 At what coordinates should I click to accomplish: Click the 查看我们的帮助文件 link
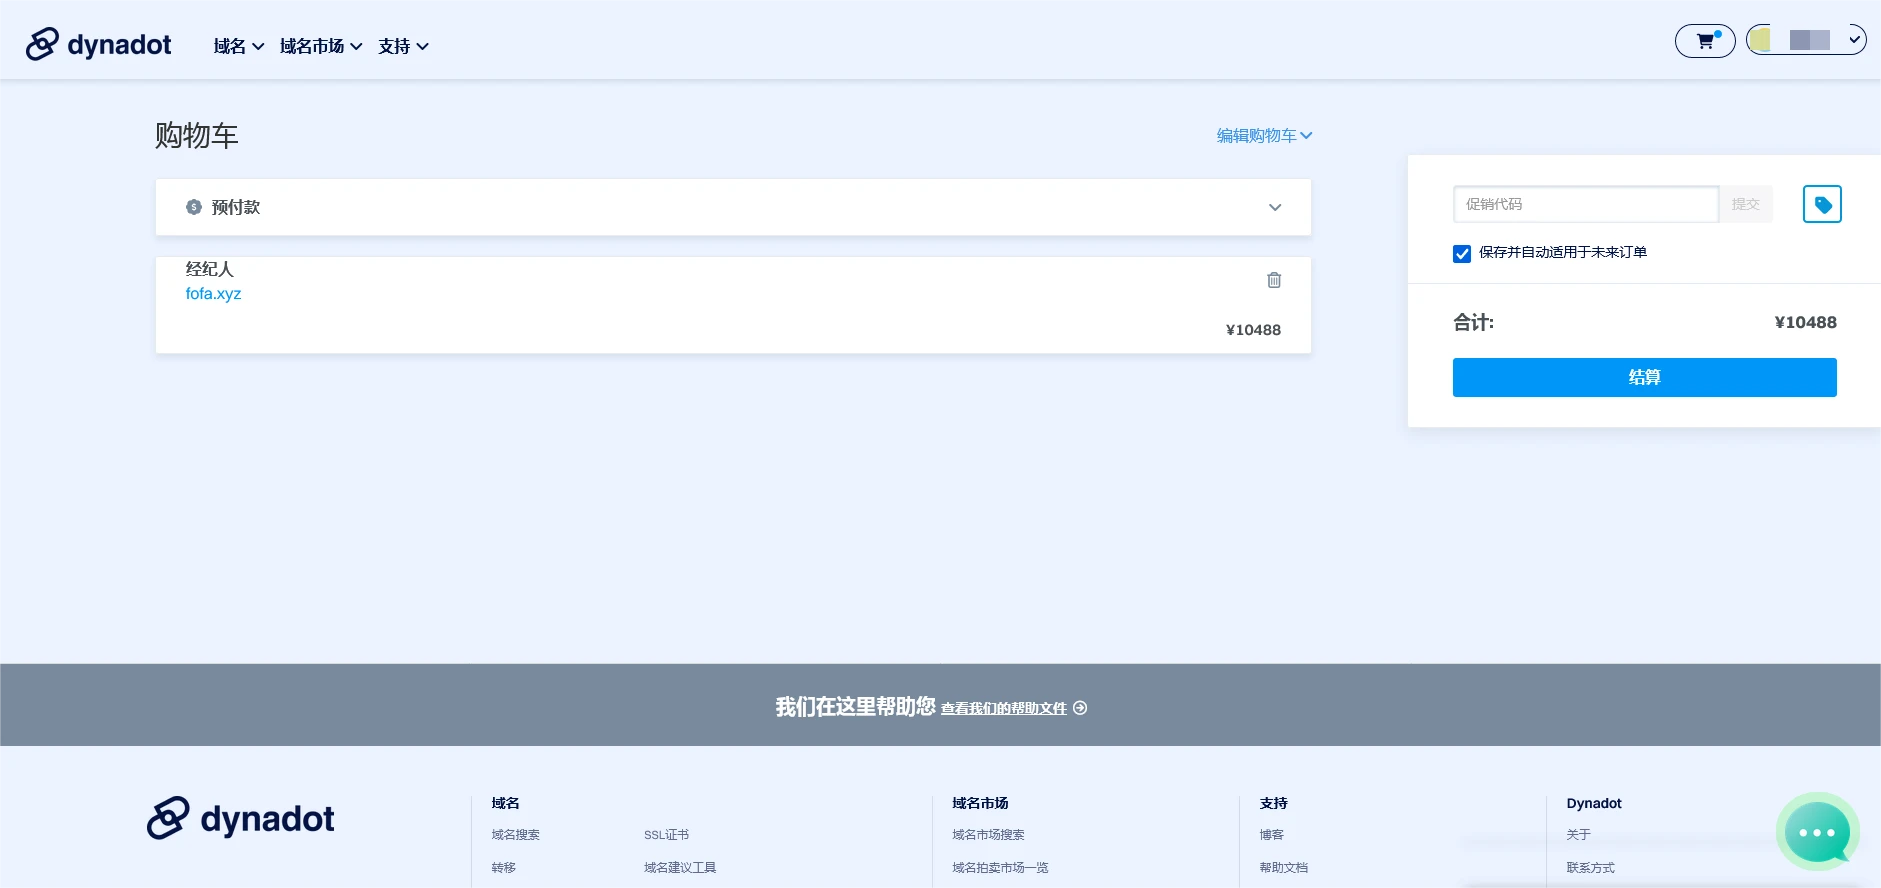pyautogui.click(x=1003, y=708)
